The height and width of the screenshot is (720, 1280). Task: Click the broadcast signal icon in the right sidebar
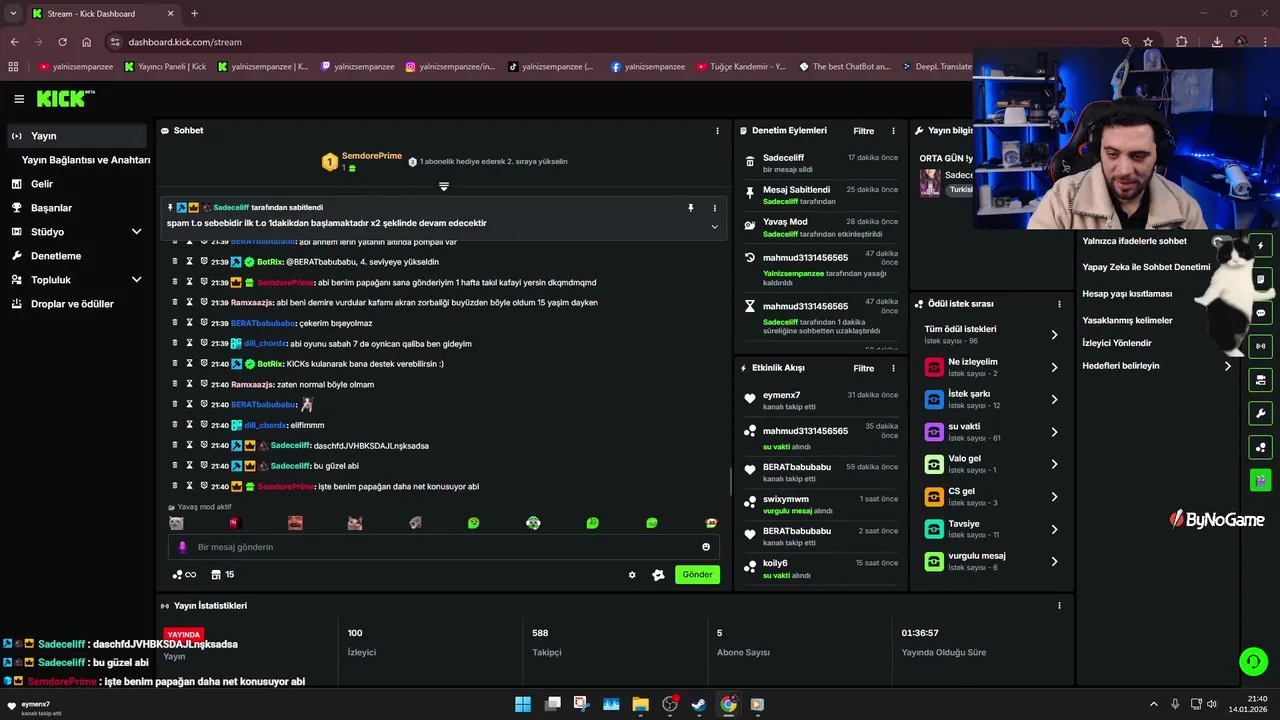click(1260, 346)
